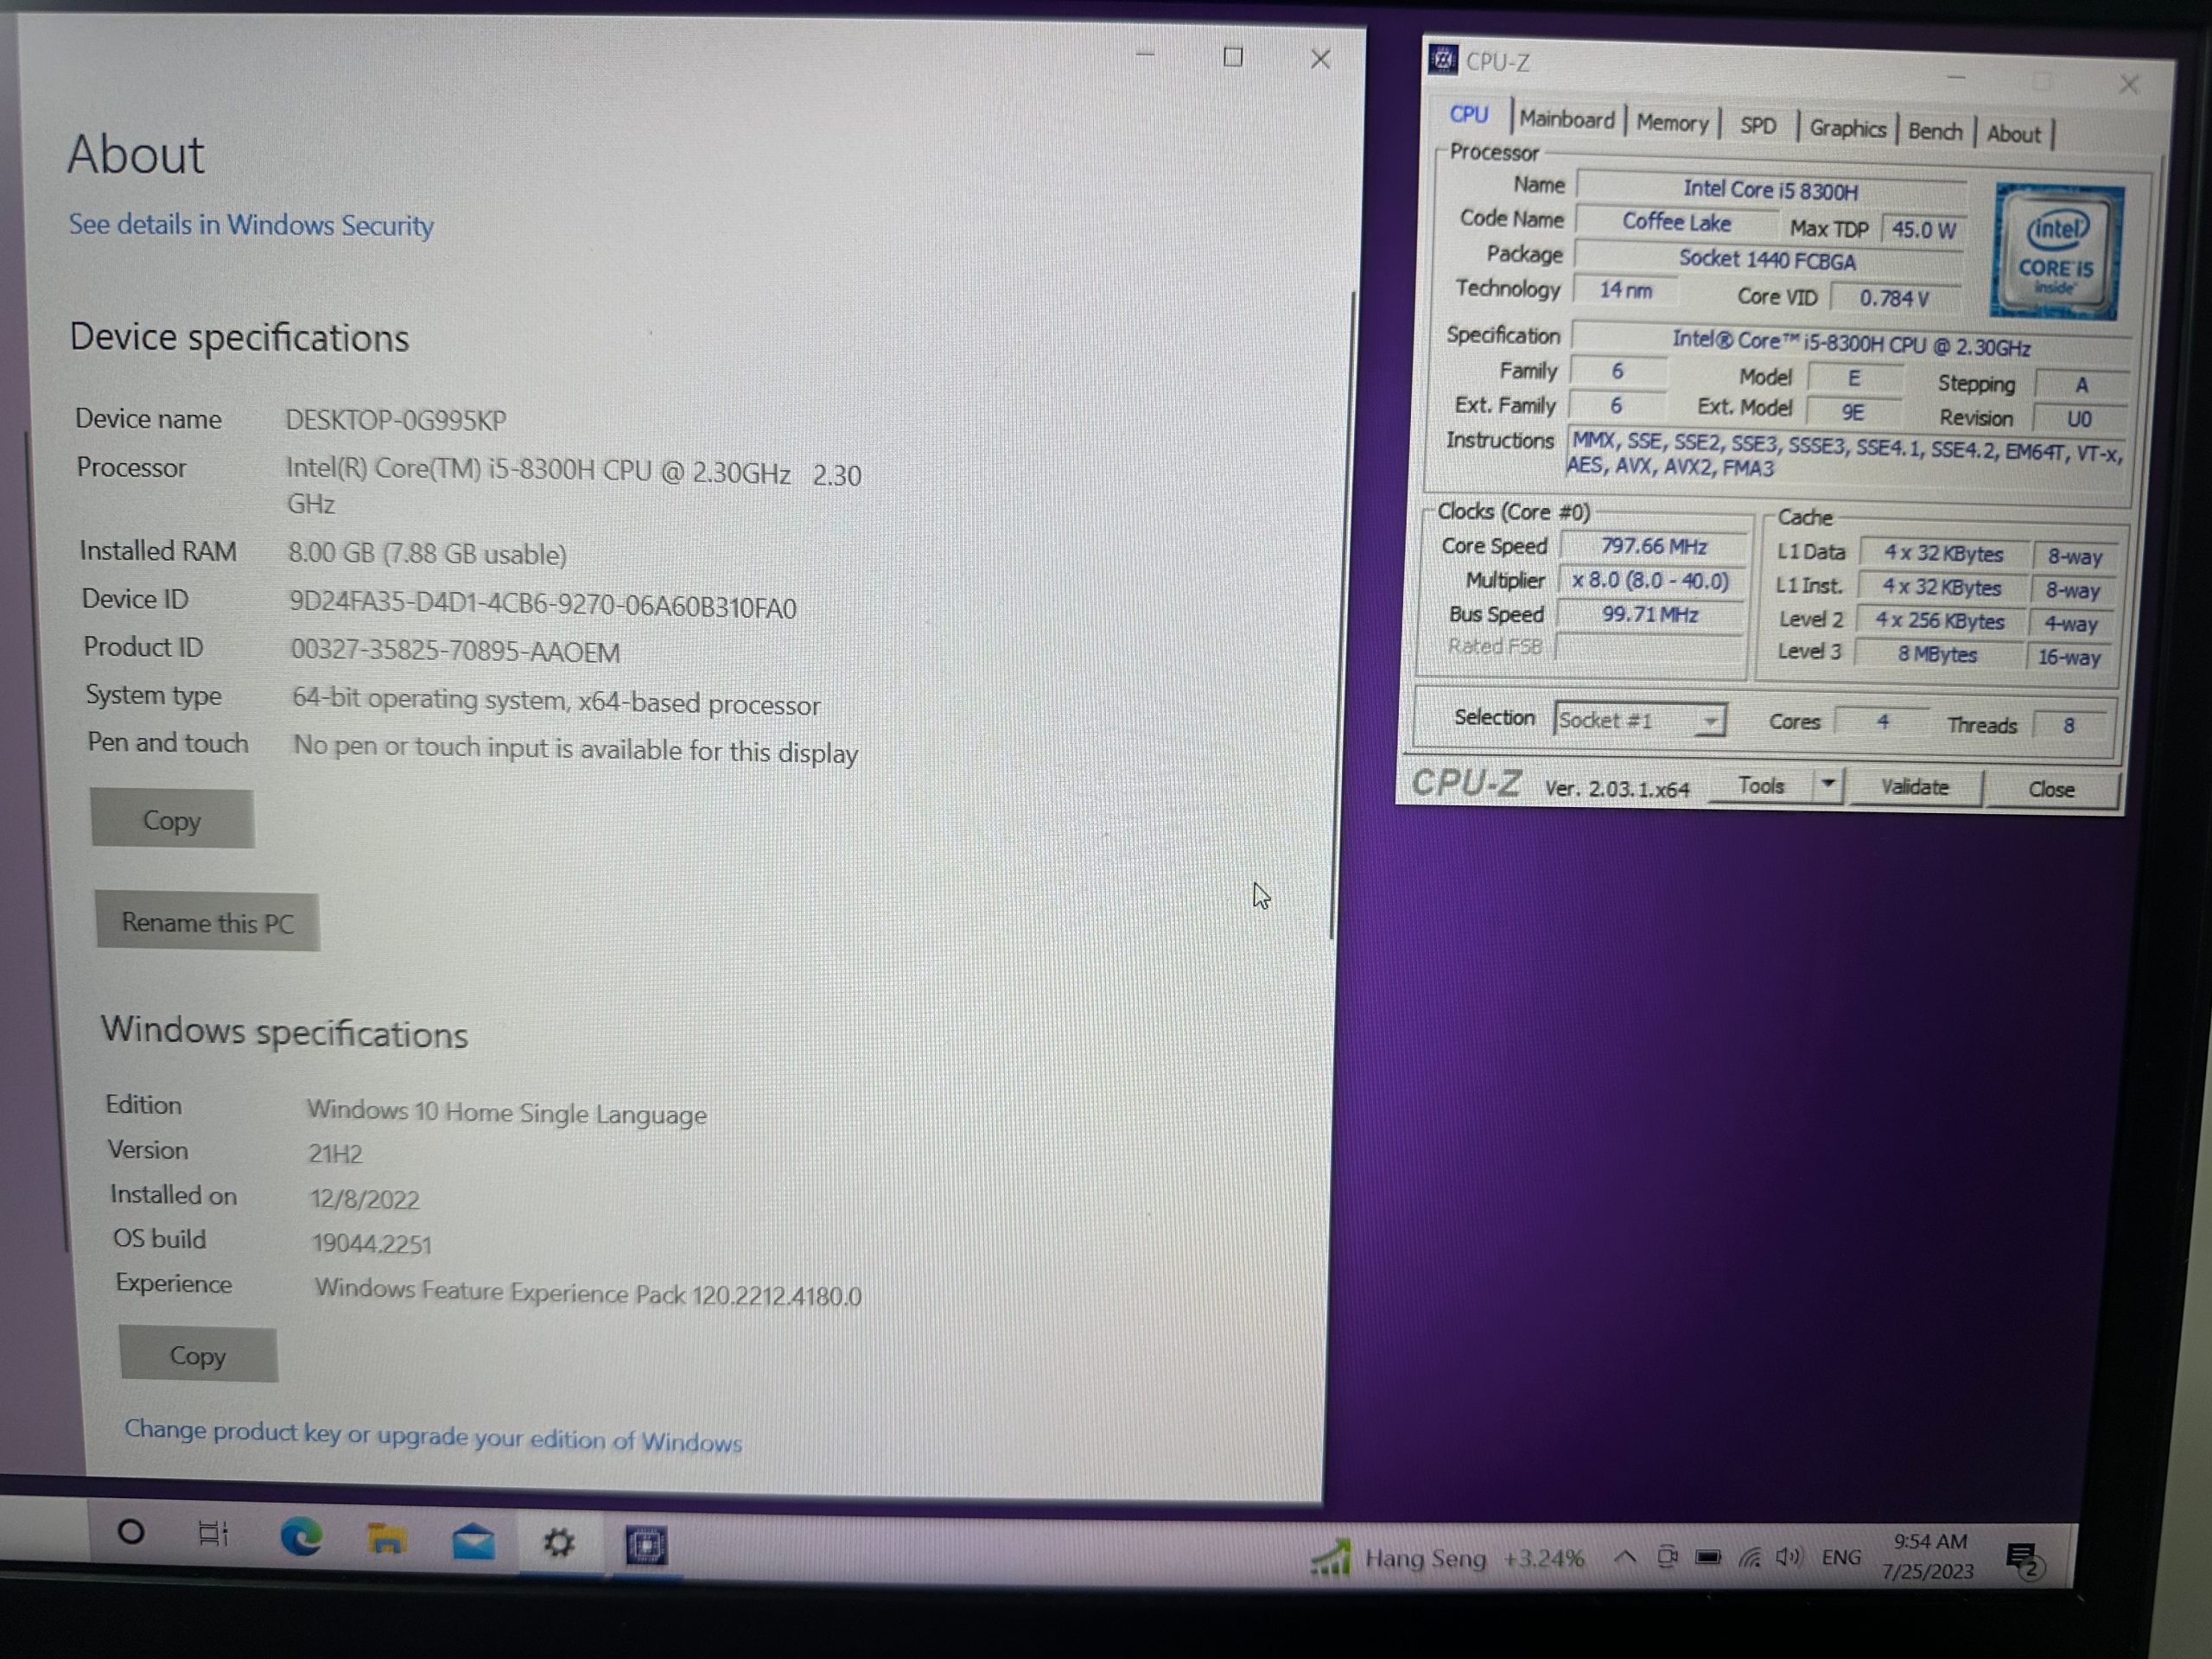
Task: Click the Core VID value 0.784 V
Action: (x=1894, y=298)
